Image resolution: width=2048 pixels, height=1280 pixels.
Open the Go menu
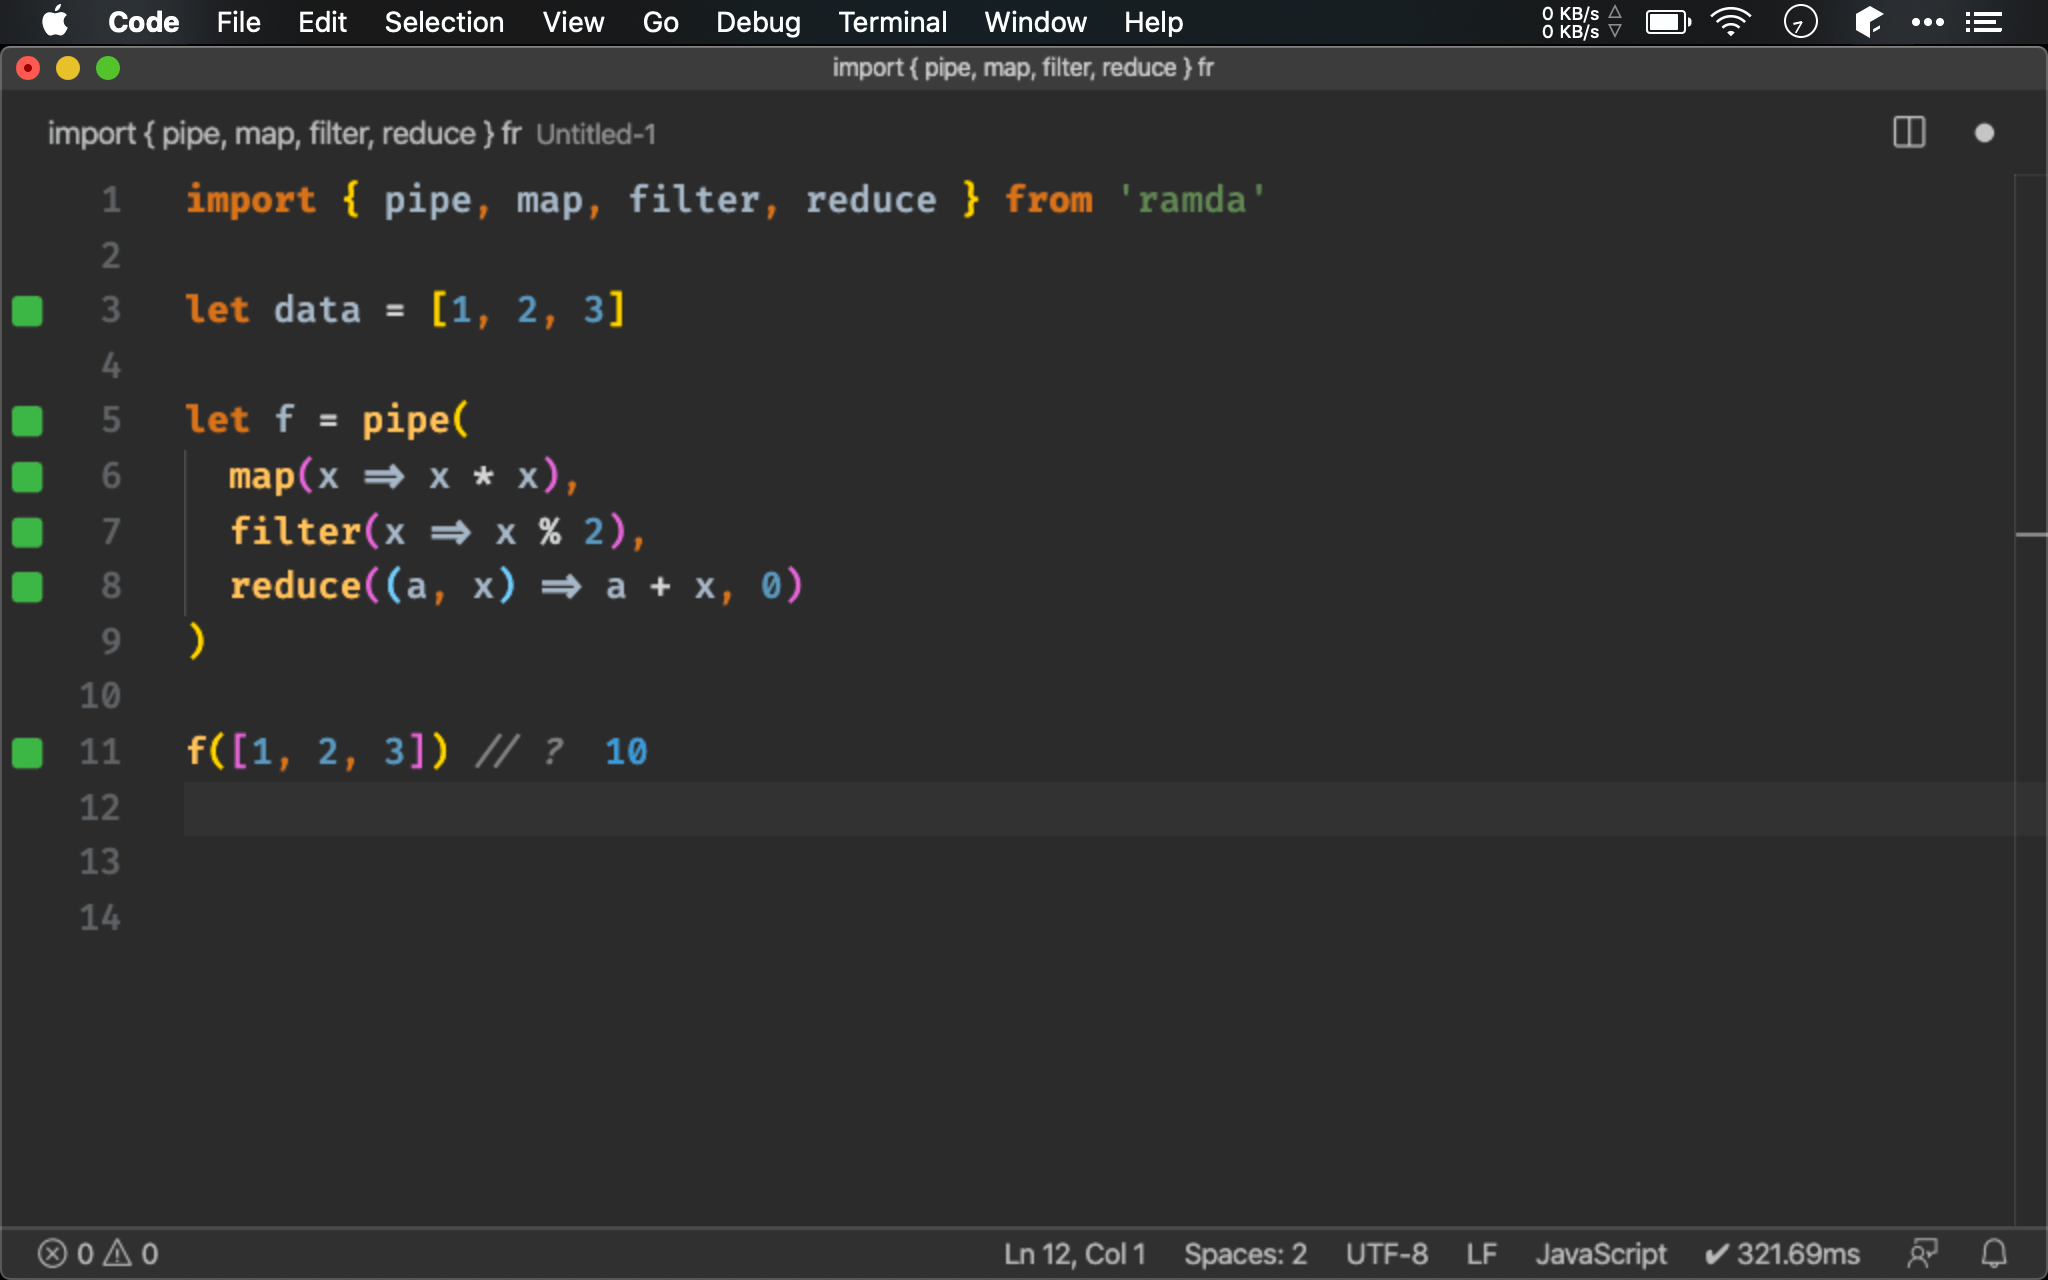660,22
